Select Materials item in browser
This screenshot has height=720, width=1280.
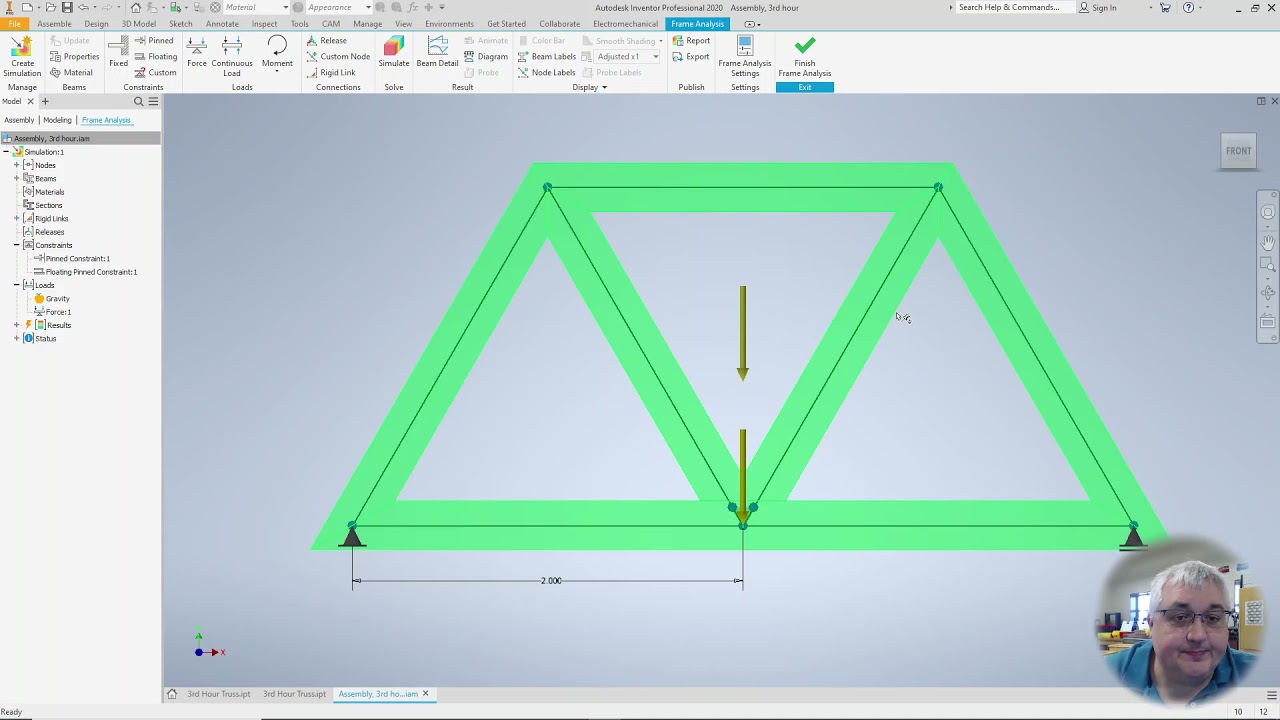[x=49, y=192]
